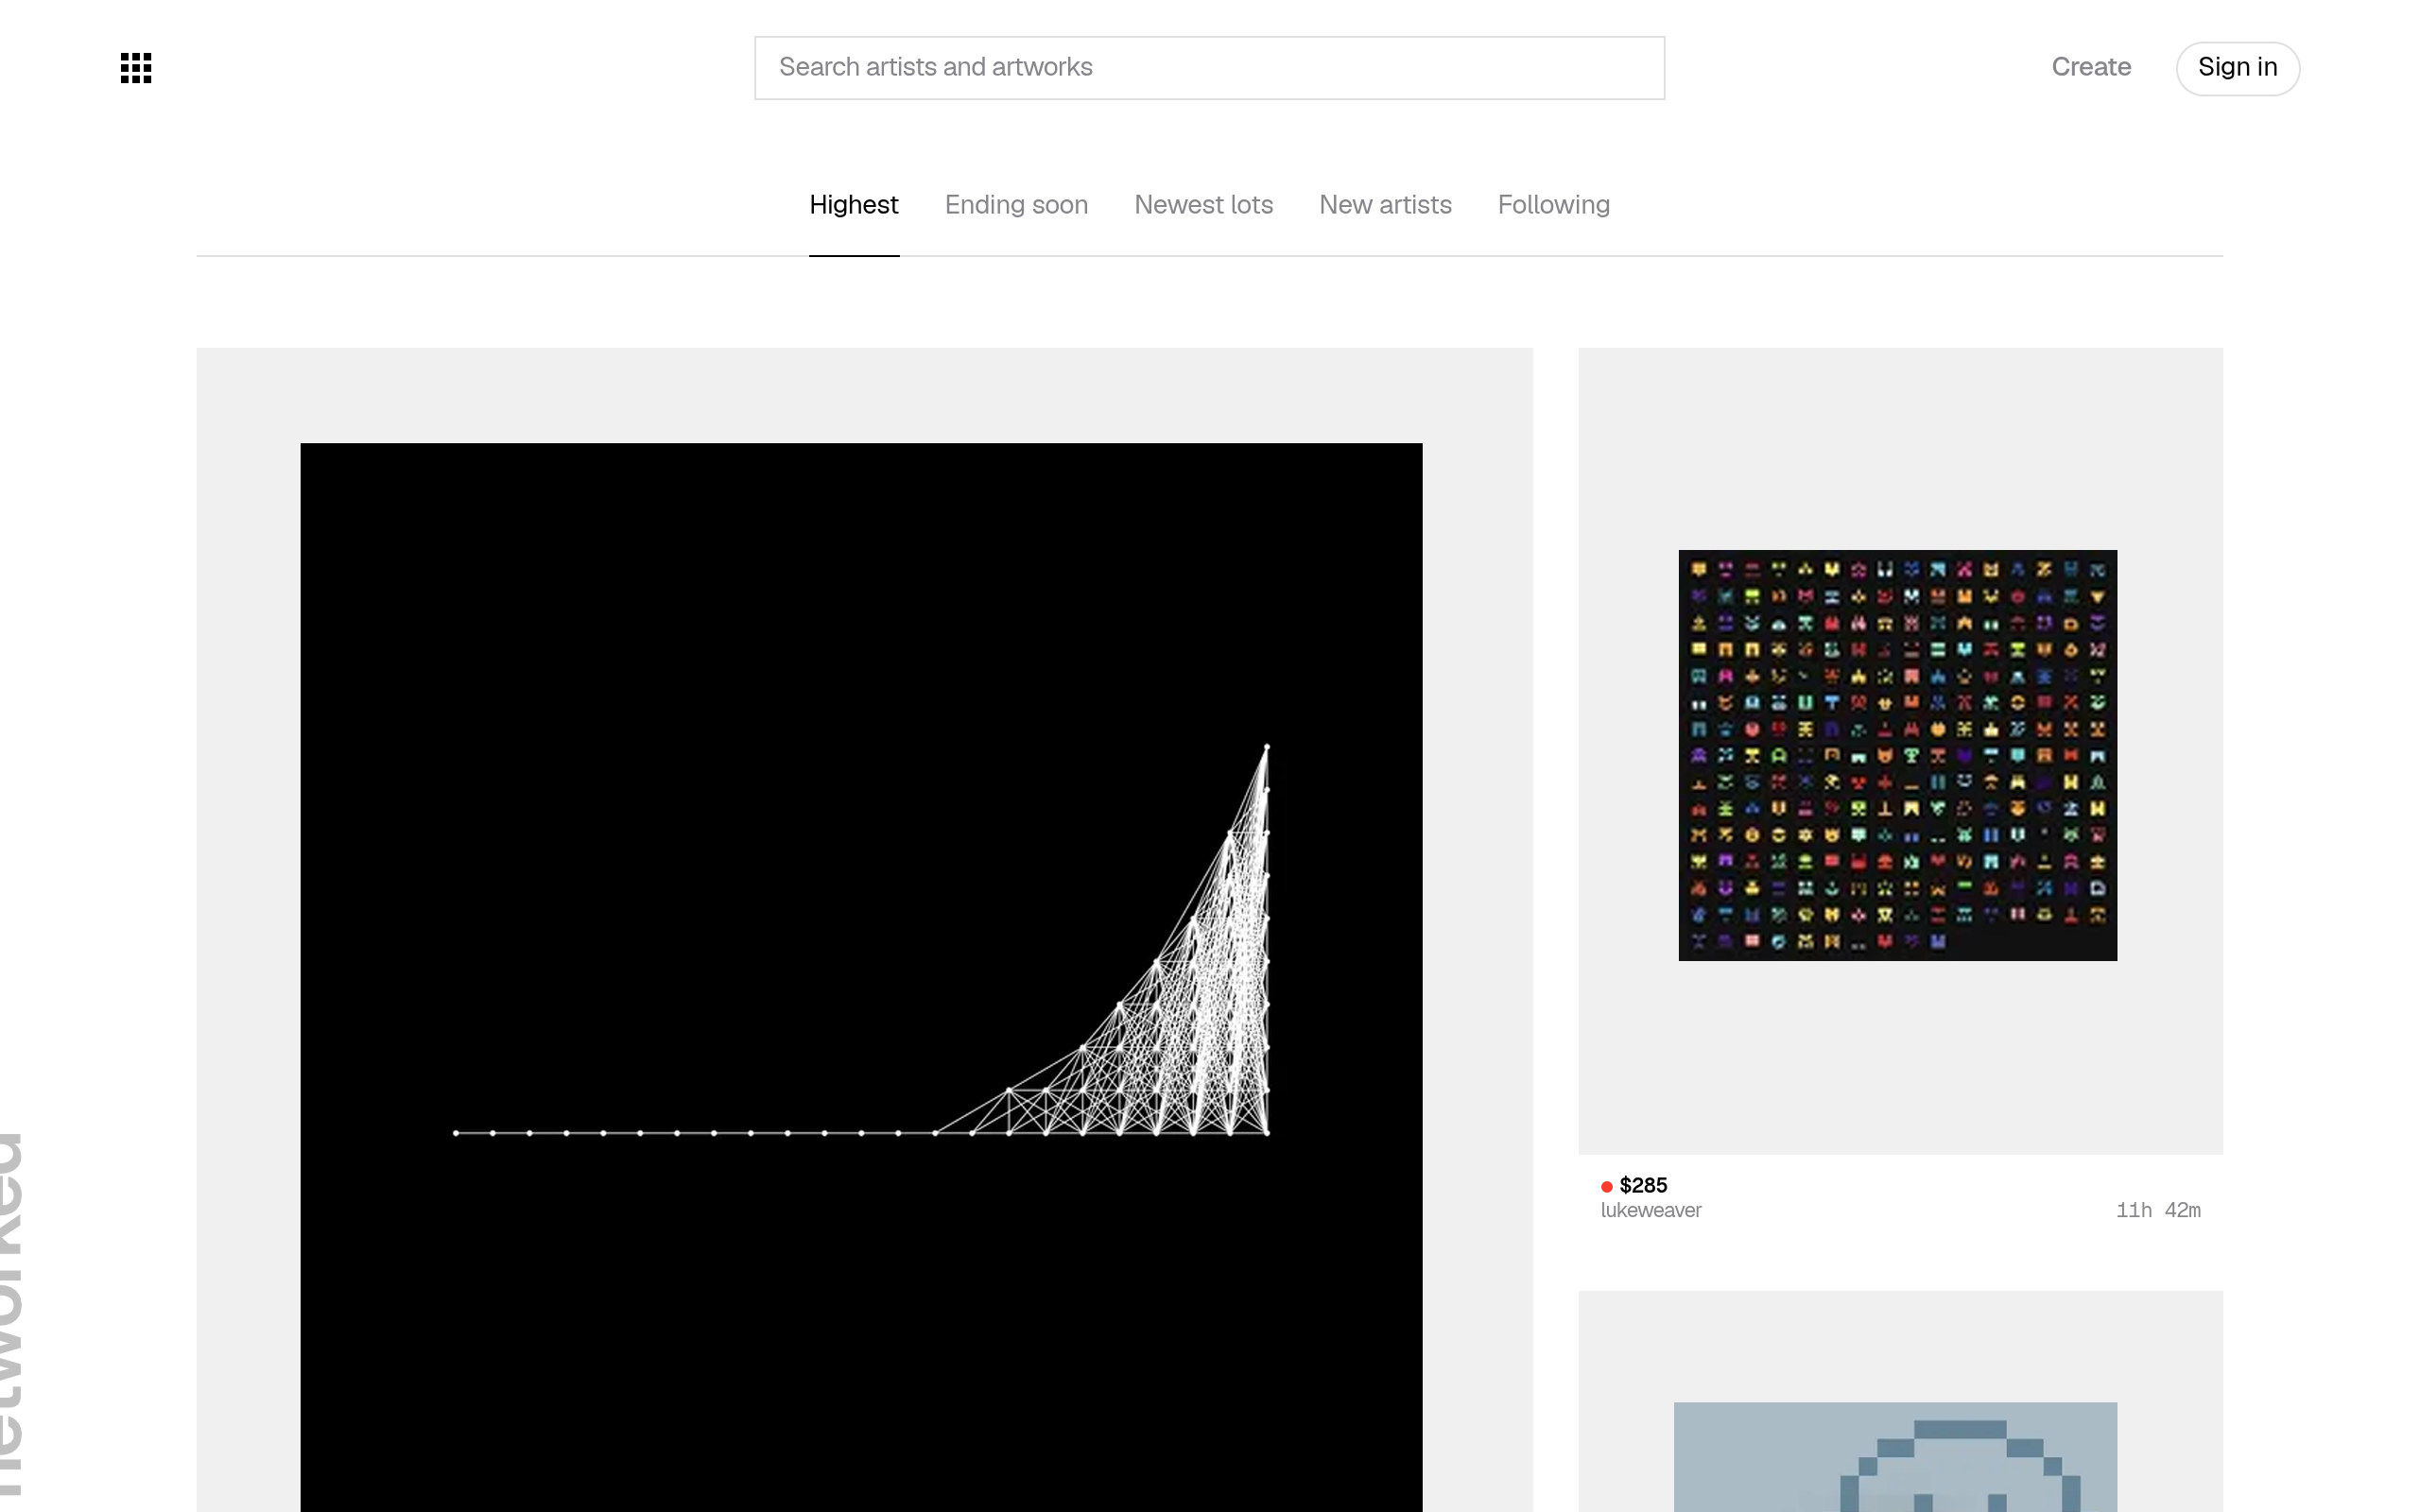Open the featured black network line artwork
2420x1512 pixels.
point(861,977)
